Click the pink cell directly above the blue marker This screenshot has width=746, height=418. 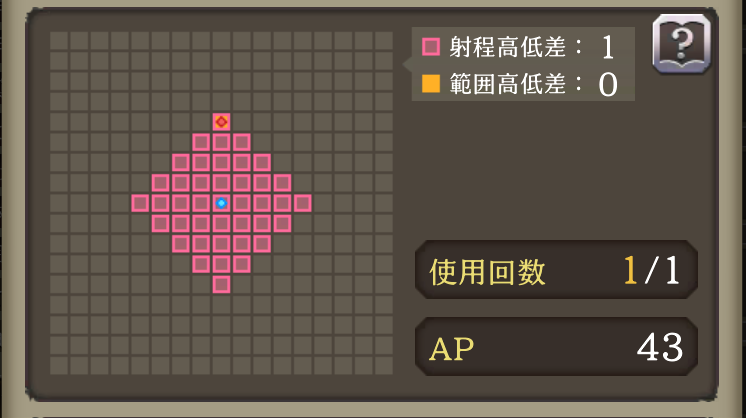click(x=221, y=183)
